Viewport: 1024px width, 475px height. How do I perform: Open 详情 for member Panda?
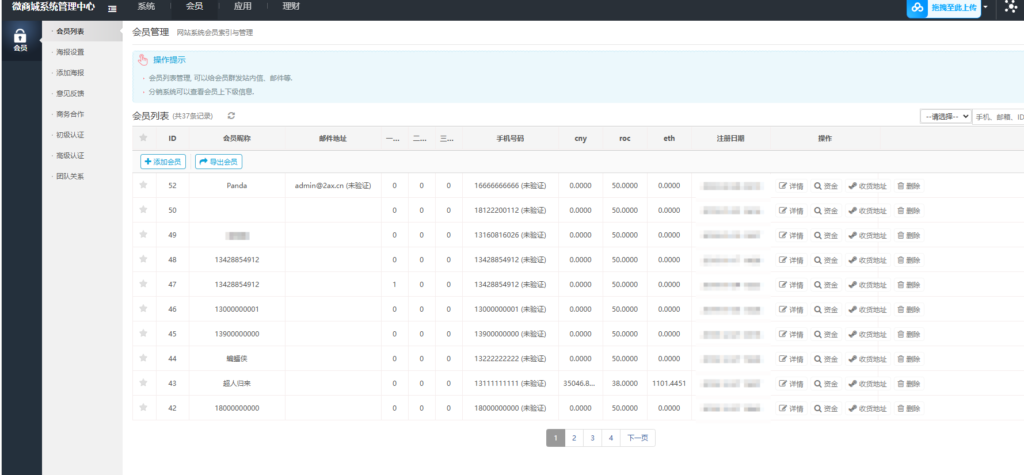pyautogui.click(x=791, y=185)
